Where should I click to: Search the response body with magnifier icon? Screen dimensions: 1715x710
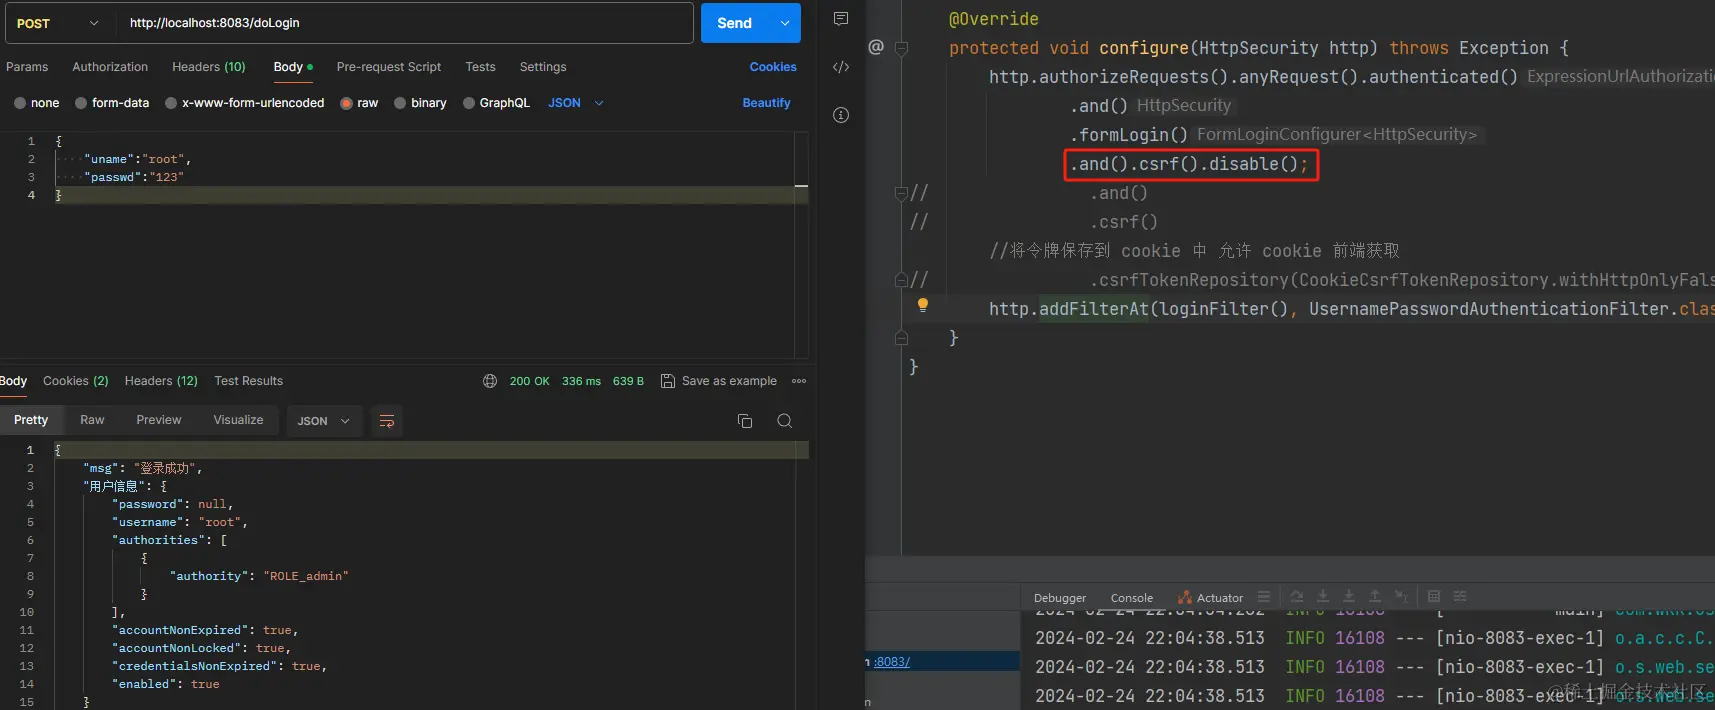(x=785, y=421)
